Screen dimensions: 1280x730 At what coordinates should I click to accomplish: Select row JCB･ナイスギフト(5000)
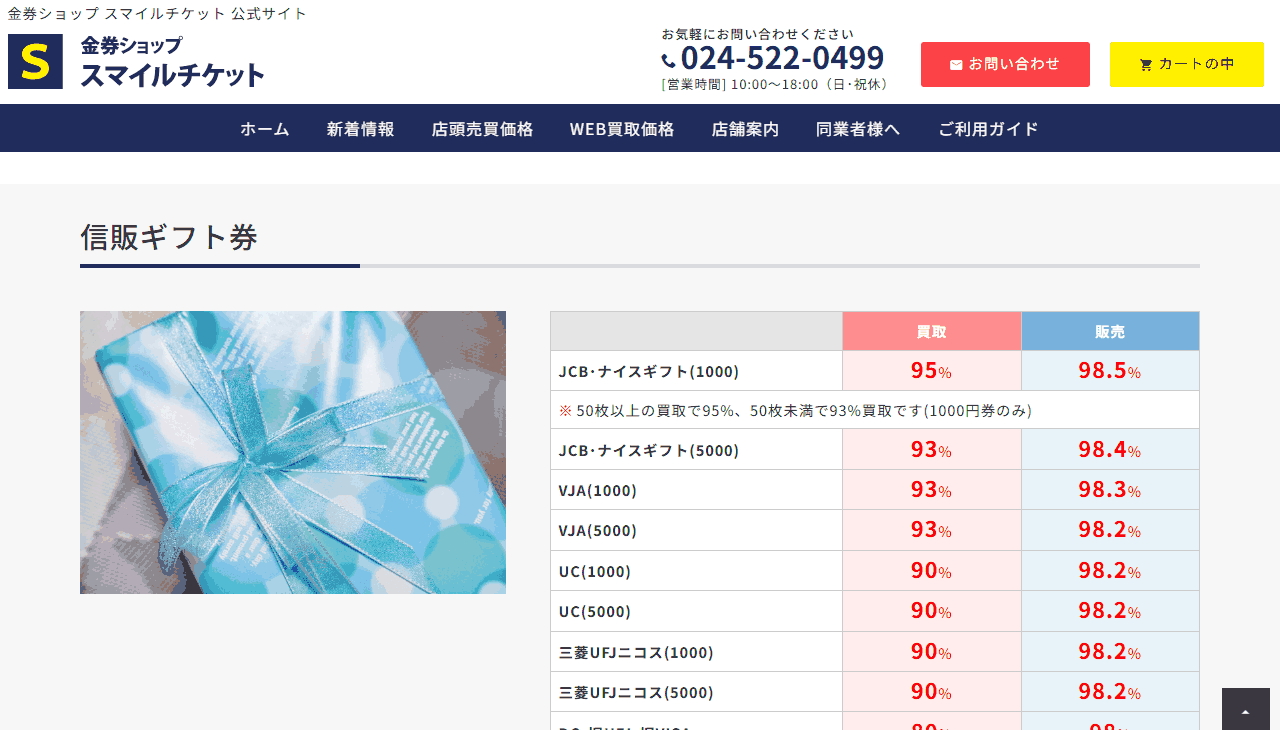(x=875, y=450)
